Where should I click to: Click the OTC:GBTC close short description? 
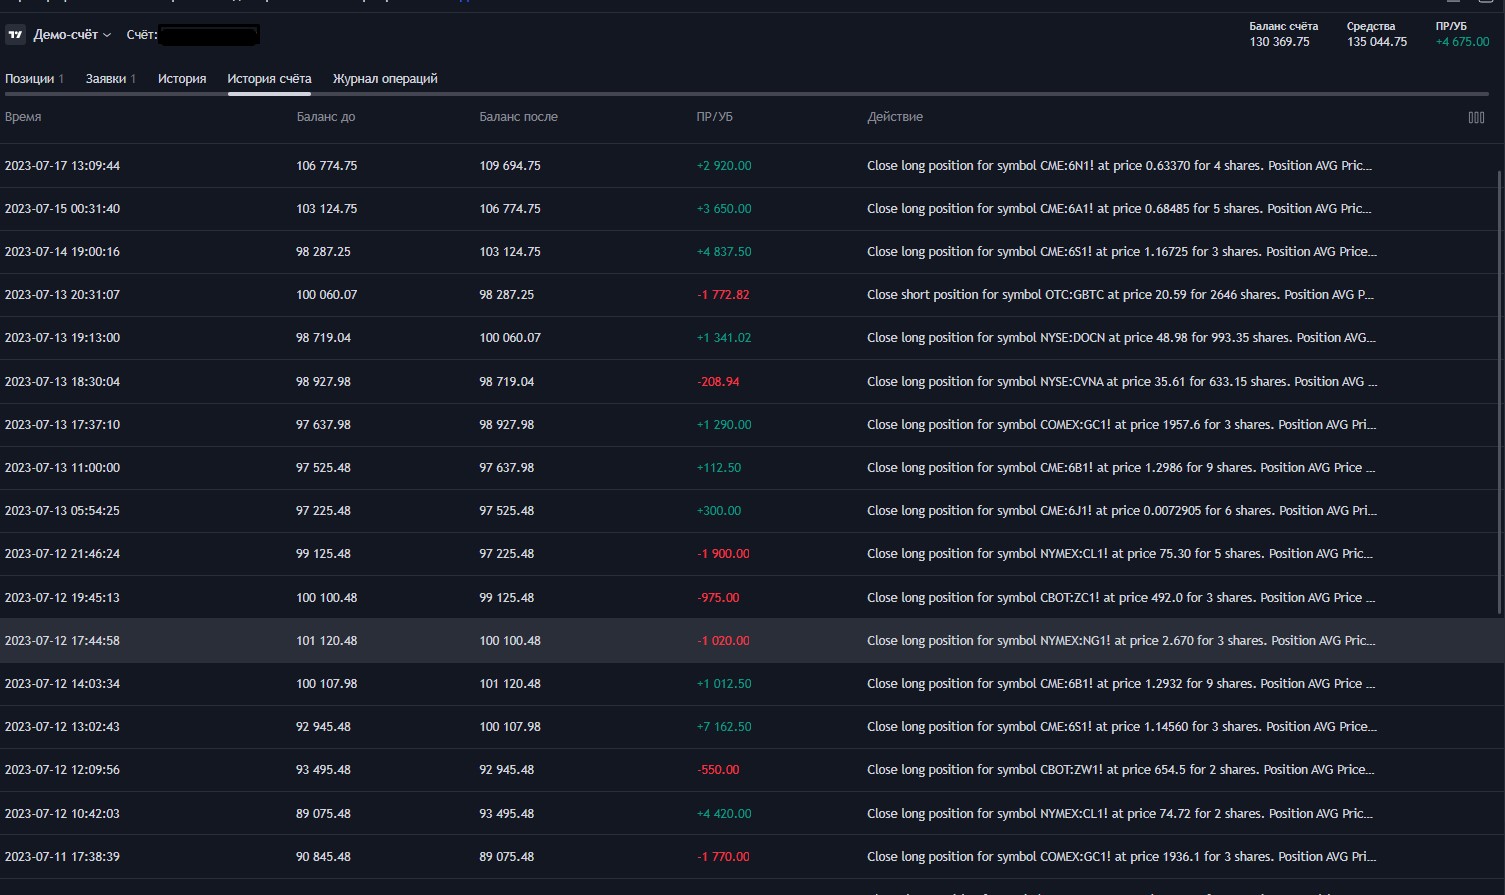[1120, 295]
